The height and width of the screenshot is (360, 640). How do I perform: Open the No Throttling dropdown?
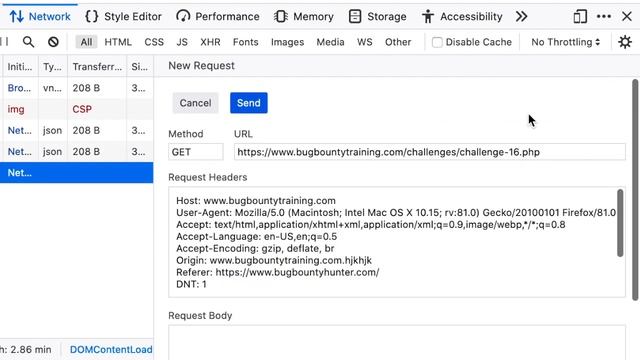pyautogui.click(x=566, y=42)
